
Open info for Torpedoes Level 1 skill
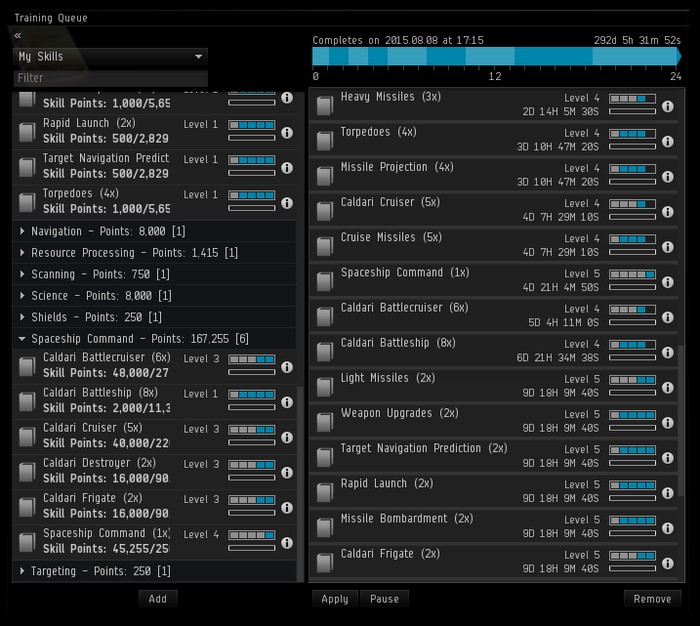[x=287, y=203]
